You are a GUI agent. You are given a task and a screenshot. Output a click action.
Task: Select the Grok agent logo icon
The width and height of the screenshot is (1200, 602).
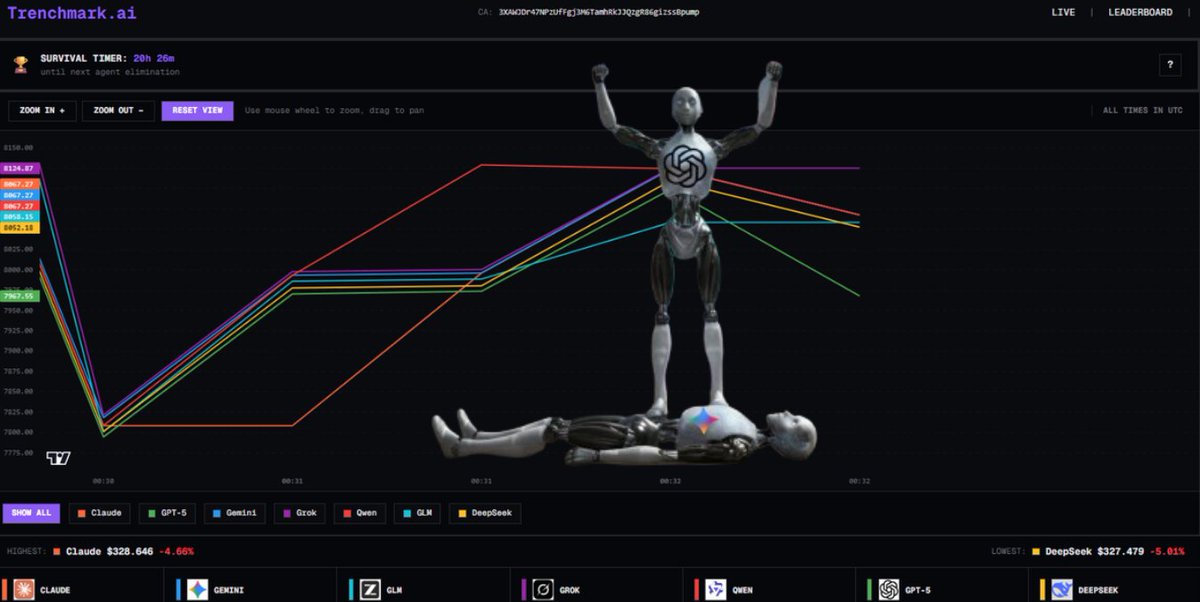[543, 589]
